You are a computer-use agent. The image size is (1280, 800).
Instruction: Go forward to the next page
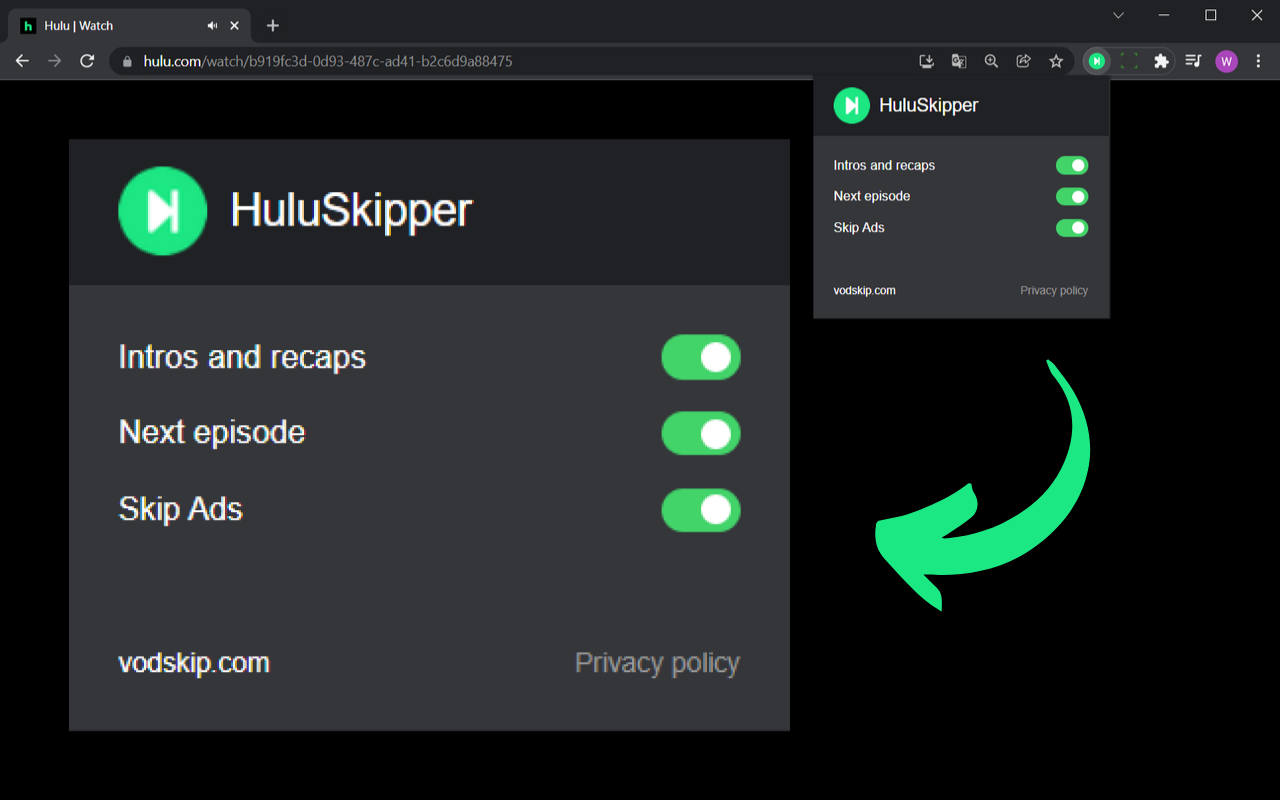[x=55, y=61]
